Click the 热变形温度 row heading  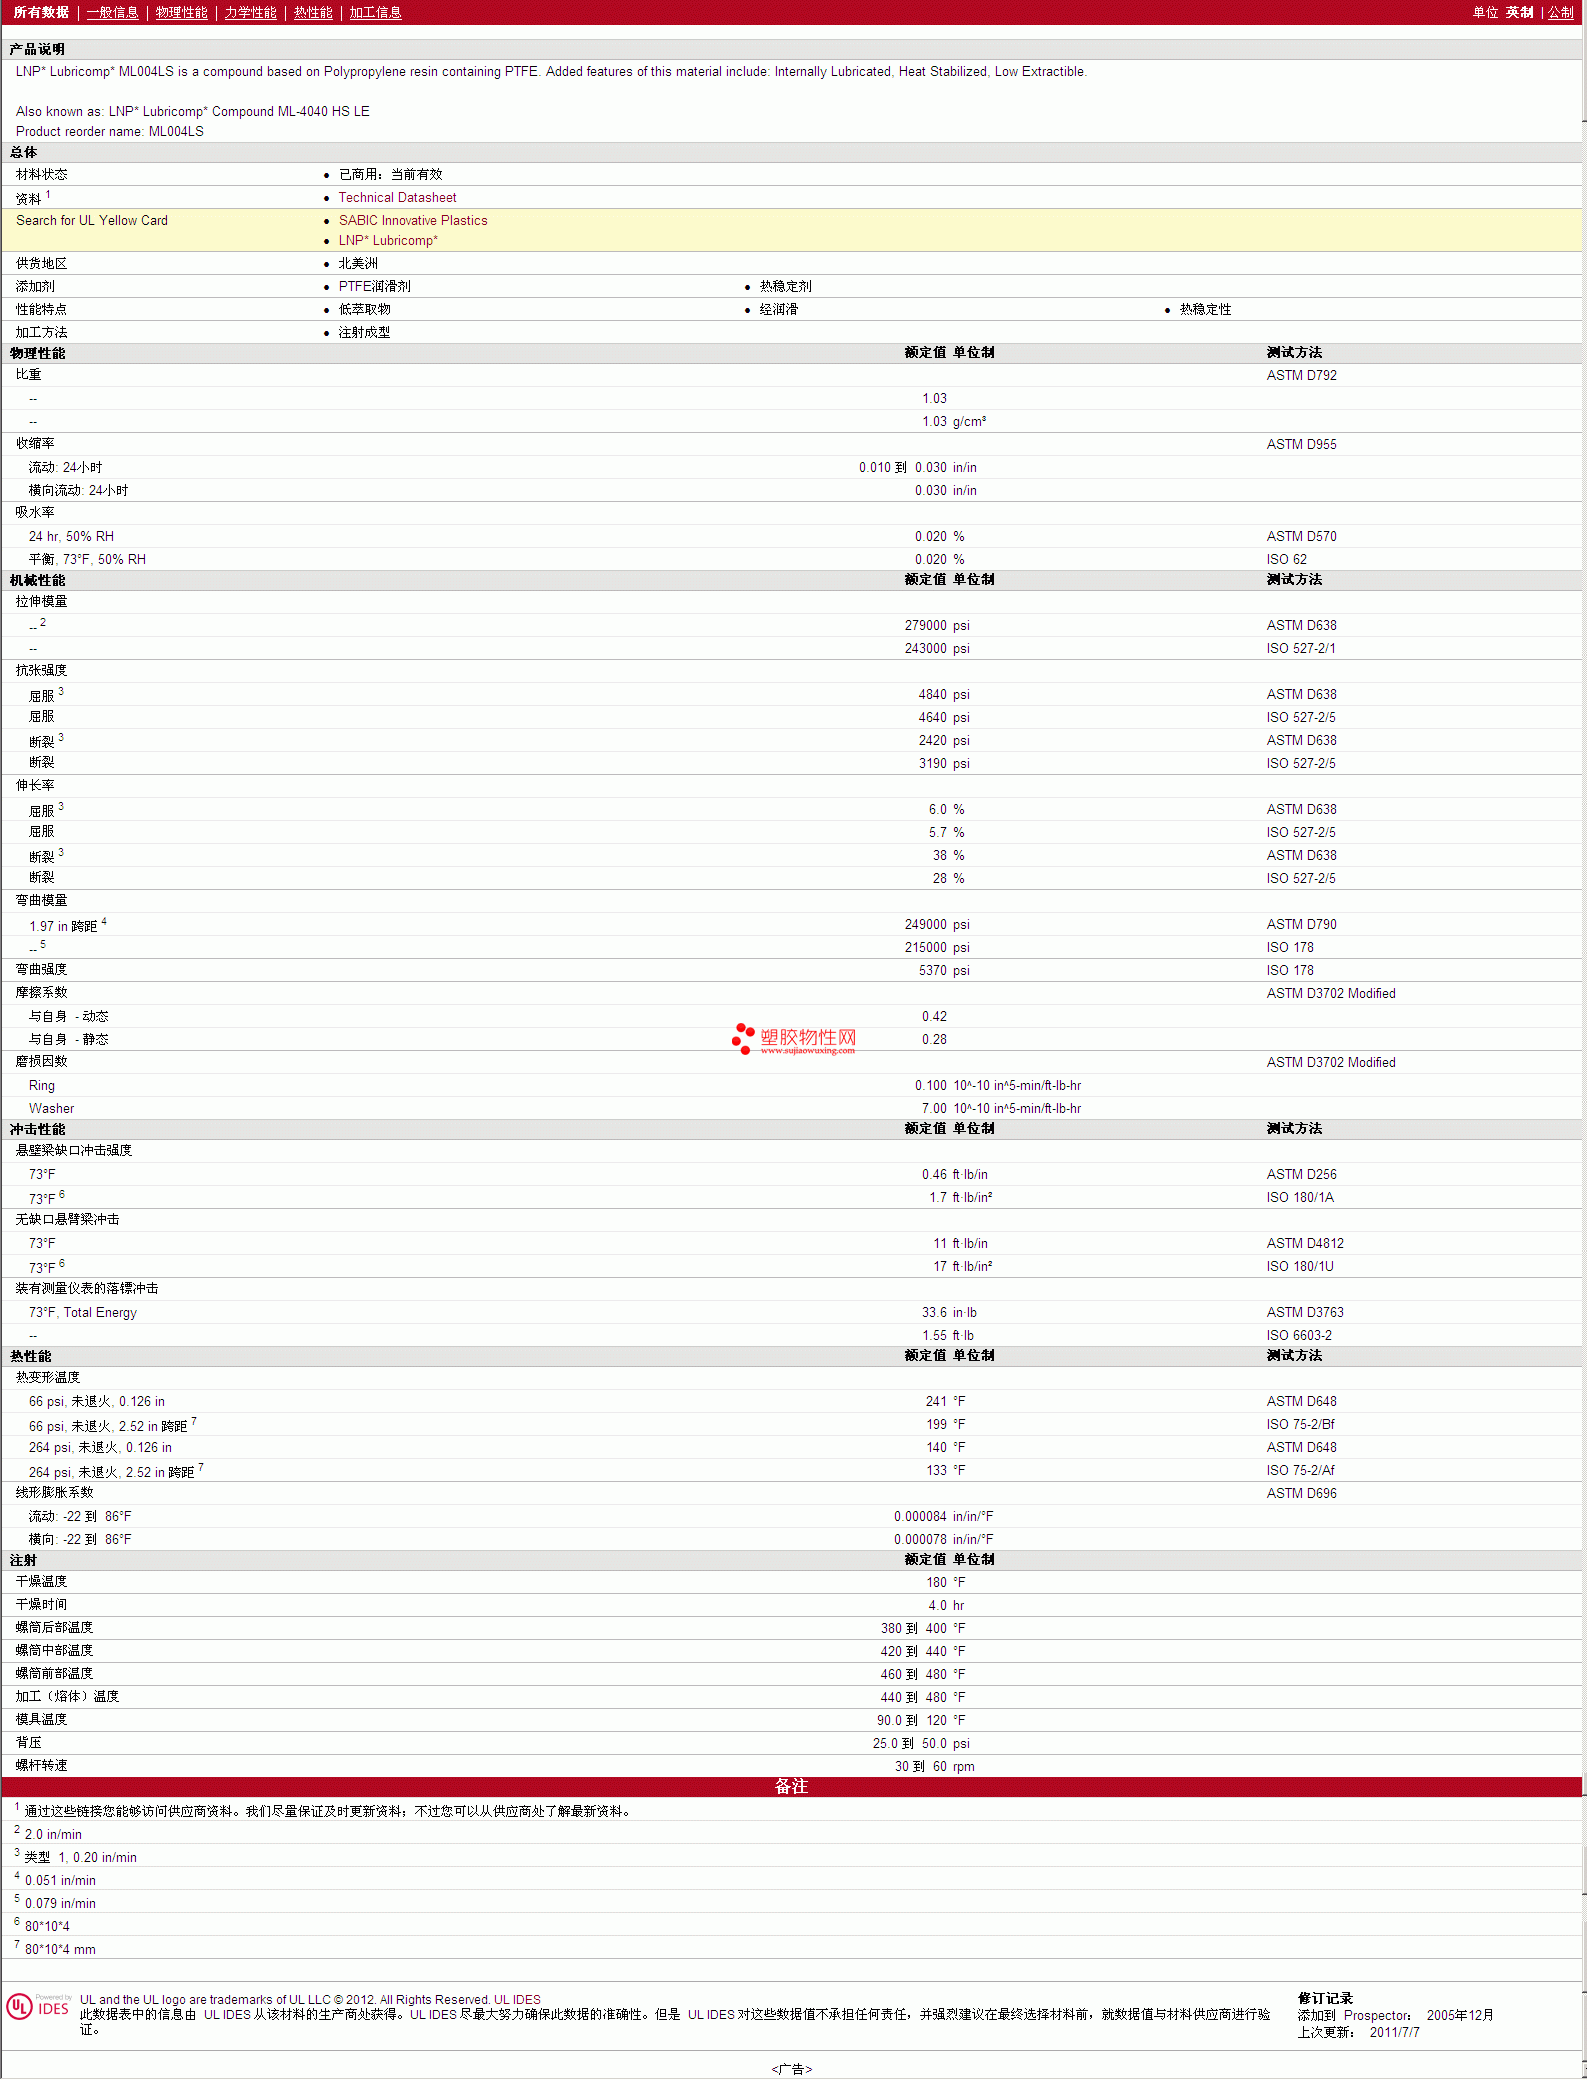pos(47,1378)
